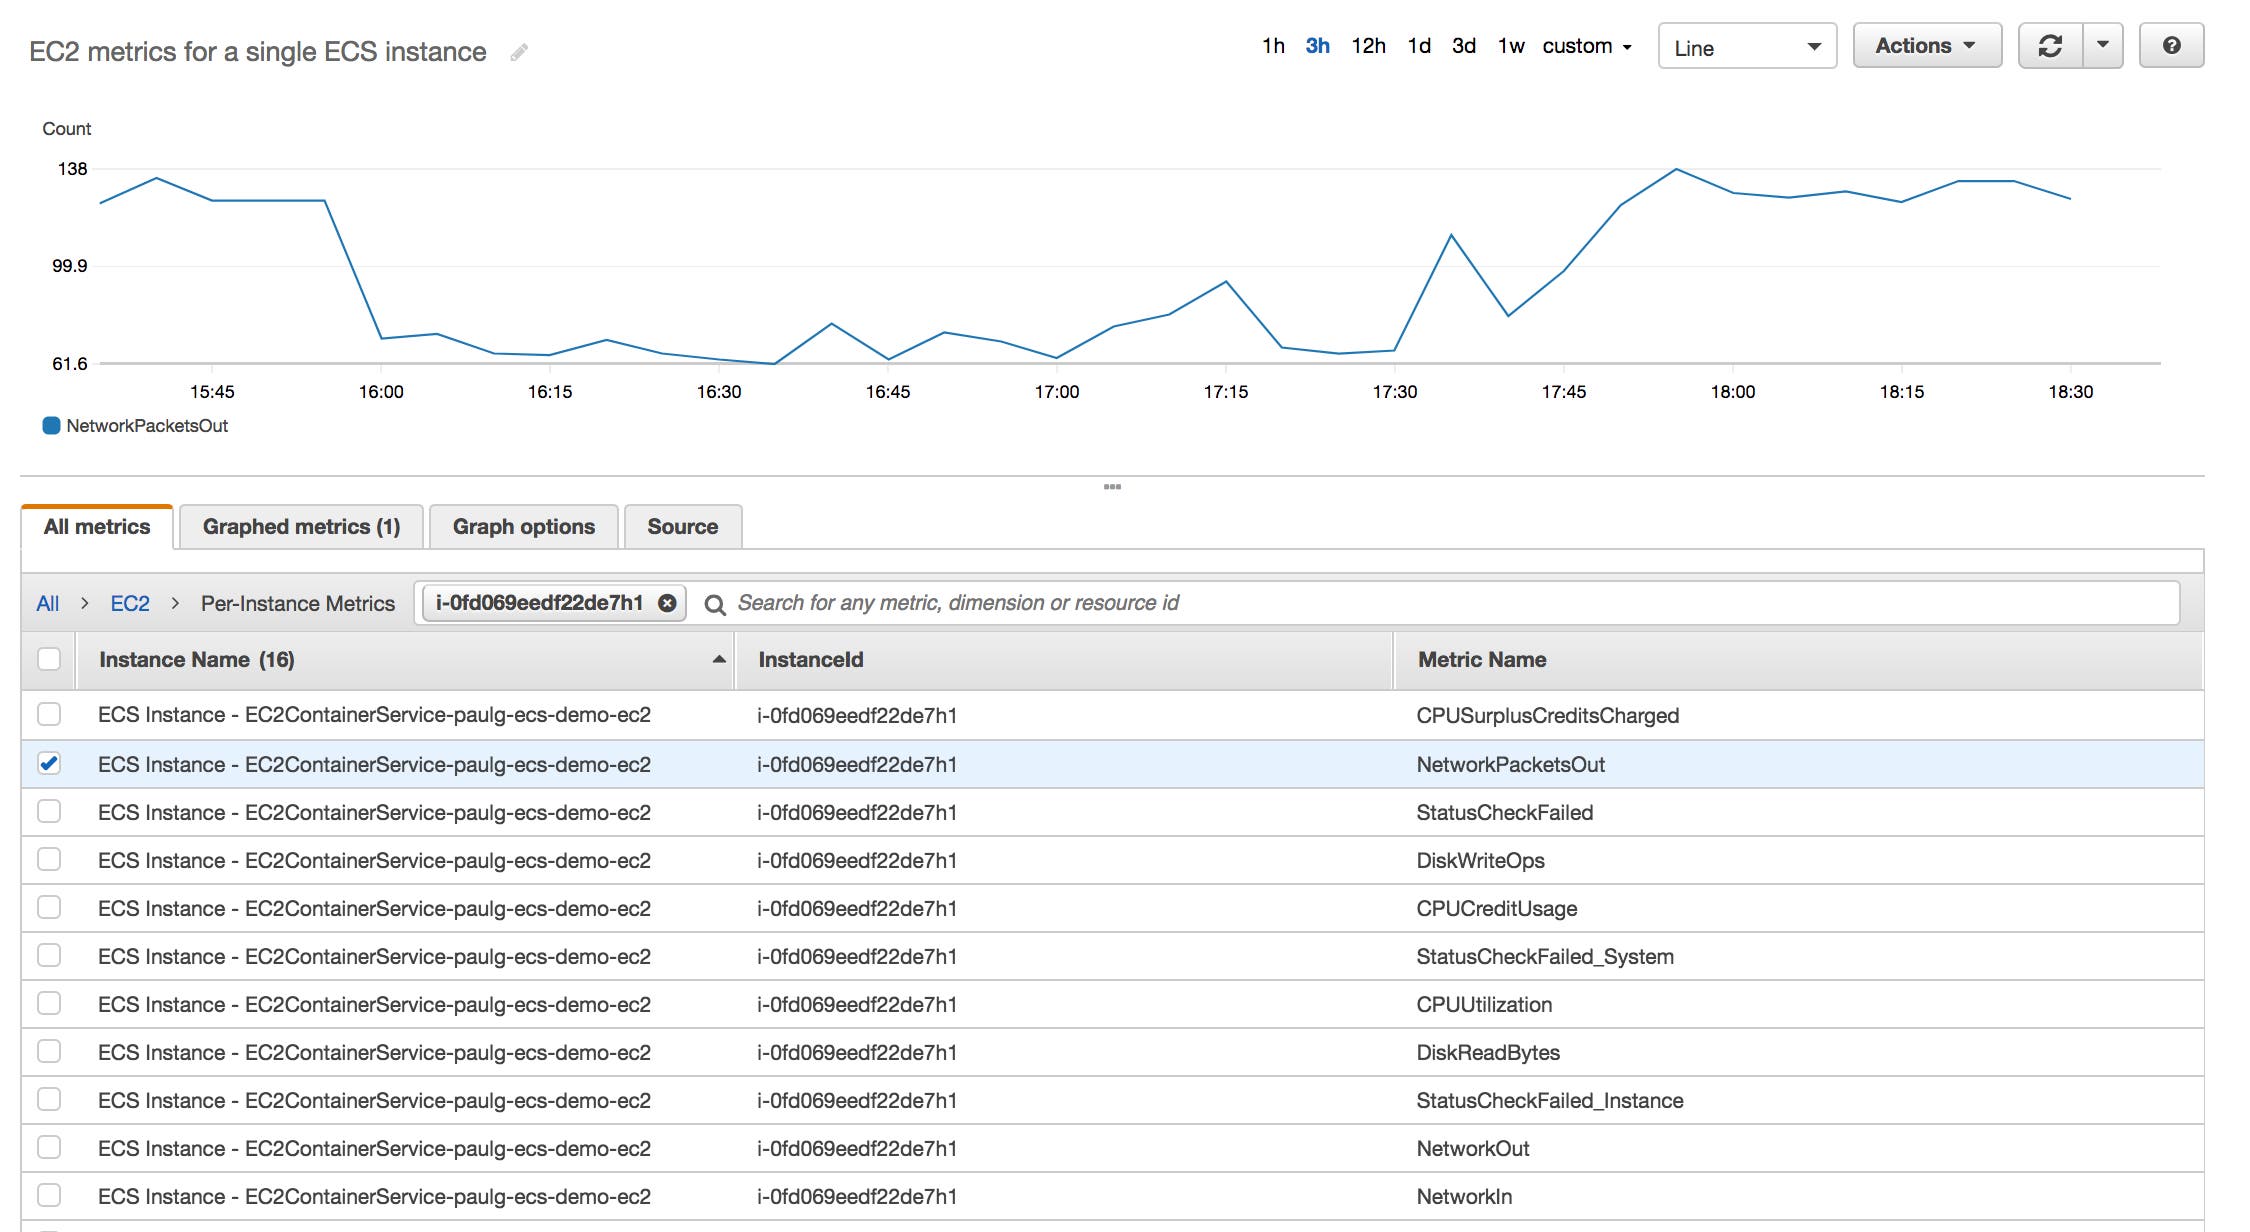Uncheck the NetworkPacketsOut metric row
The height and width of the screenshot is (1232, 2250).
[x=49, y=764]
